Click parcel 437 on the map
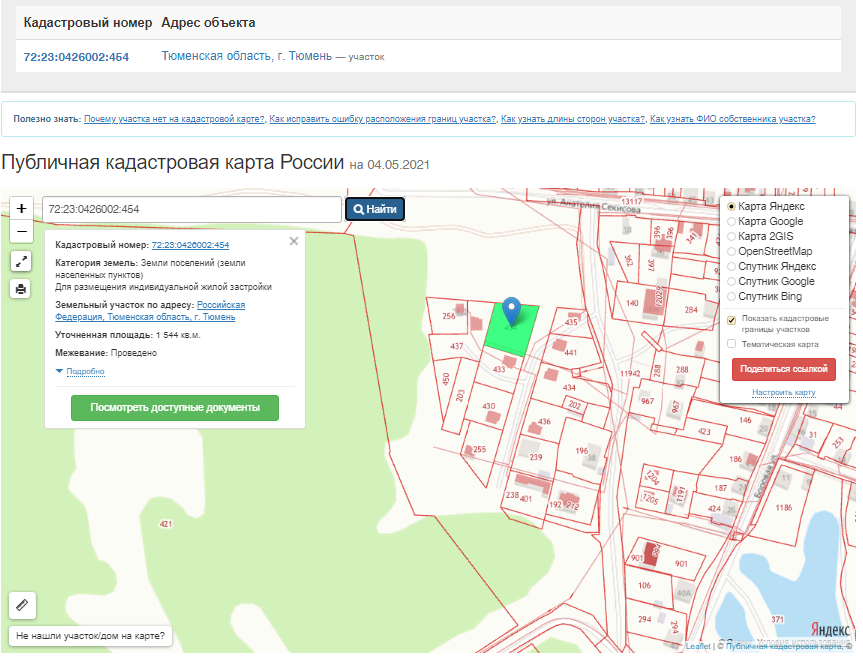This screenshot has width=863, height=662. click(x=456, y=346)
